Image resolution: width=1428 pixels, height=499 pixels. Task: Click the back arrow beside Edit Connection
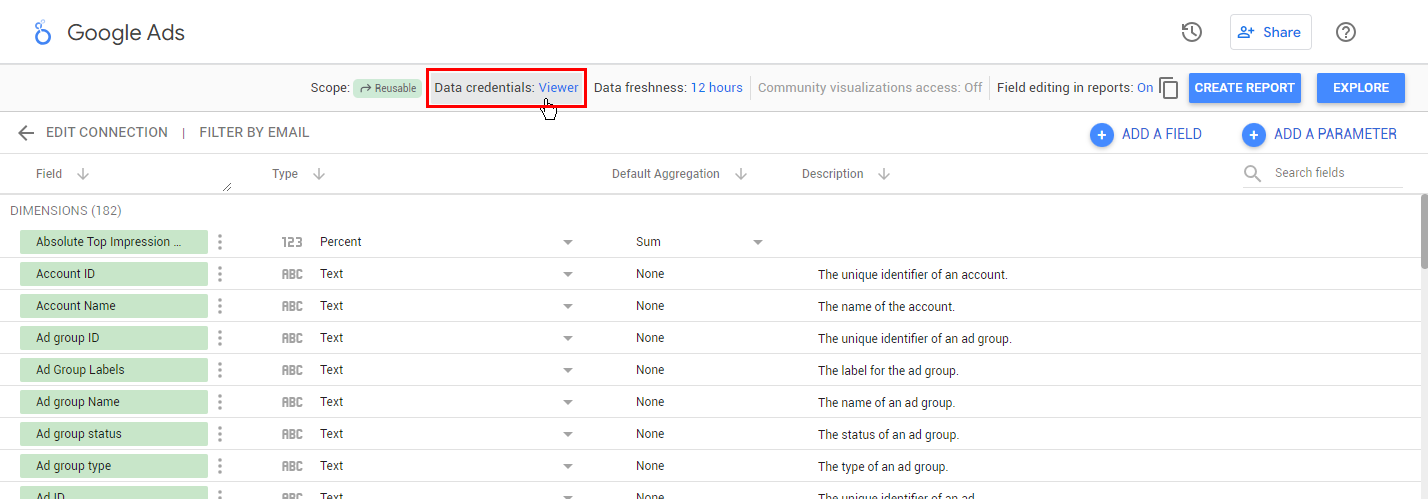tap(26, 133)
